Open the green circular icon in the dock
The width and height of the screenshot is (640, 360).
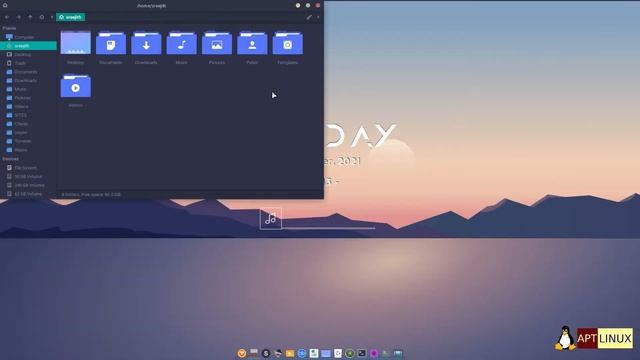coord(350,353)
